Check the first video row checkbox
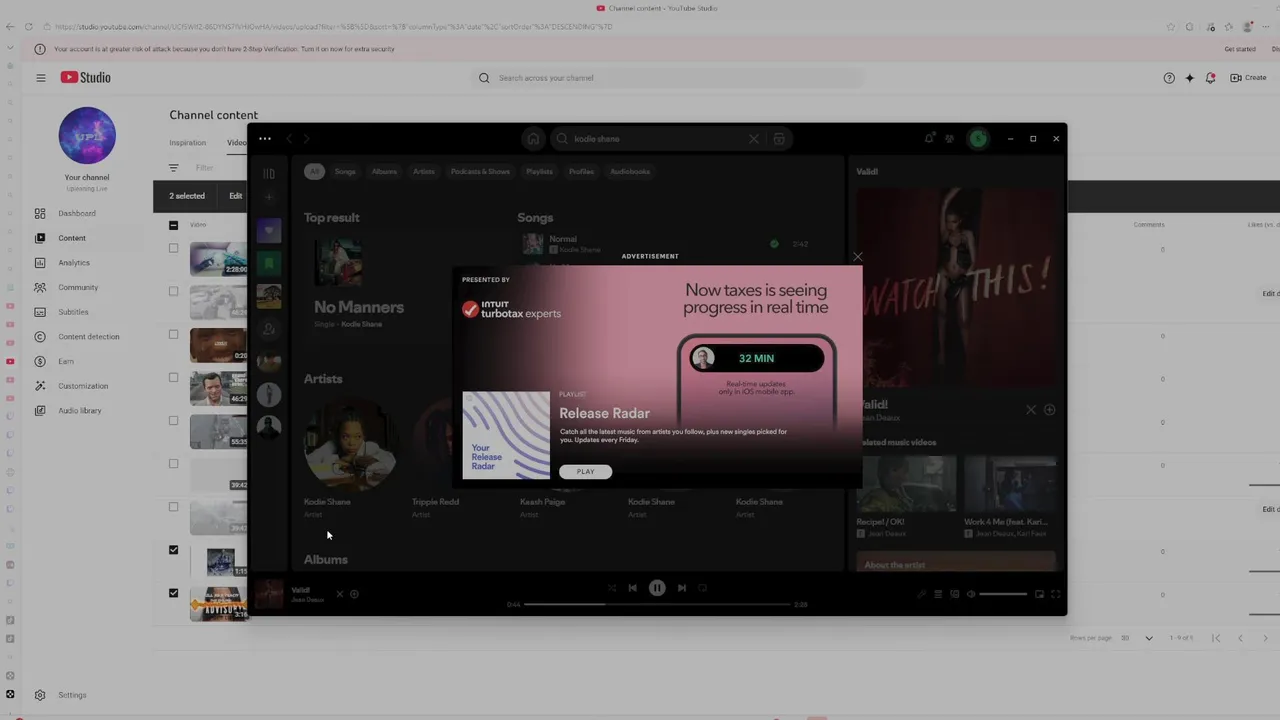Image resolution: width=1280 pixels, height=720 pixels. pyautogui.click(x=173, y=248)
